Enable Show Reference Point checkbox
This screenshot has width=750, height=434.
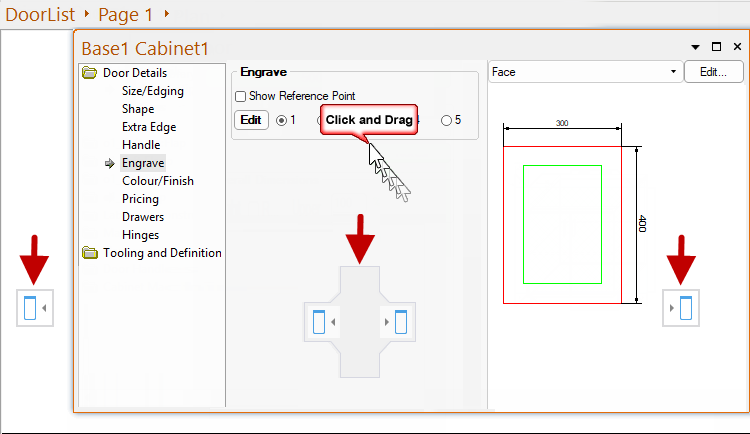240,97
